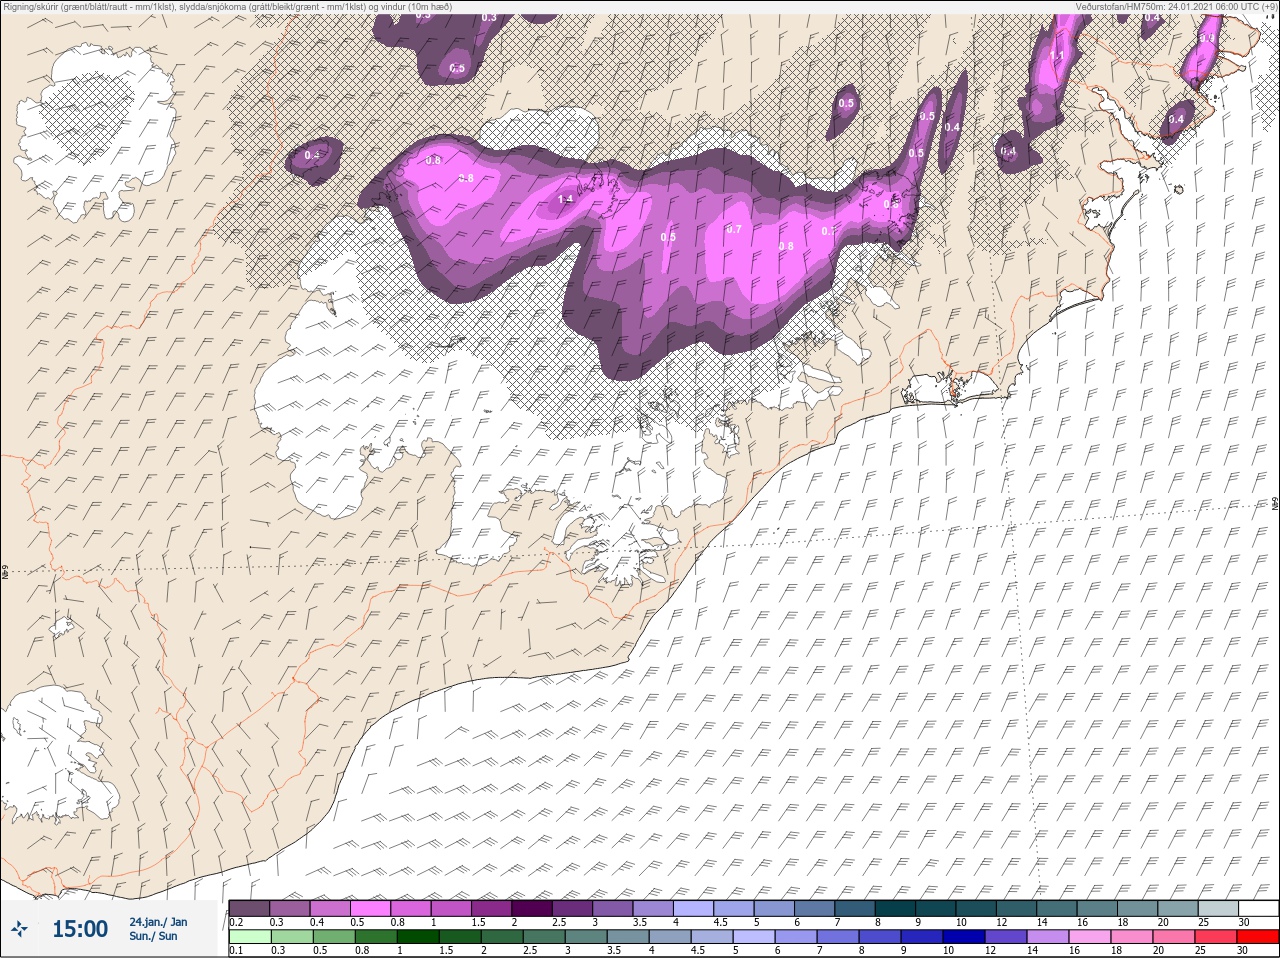Select the 0.3 value label at the top edge of the map
1280x958 pixels.
click(489, 17)
